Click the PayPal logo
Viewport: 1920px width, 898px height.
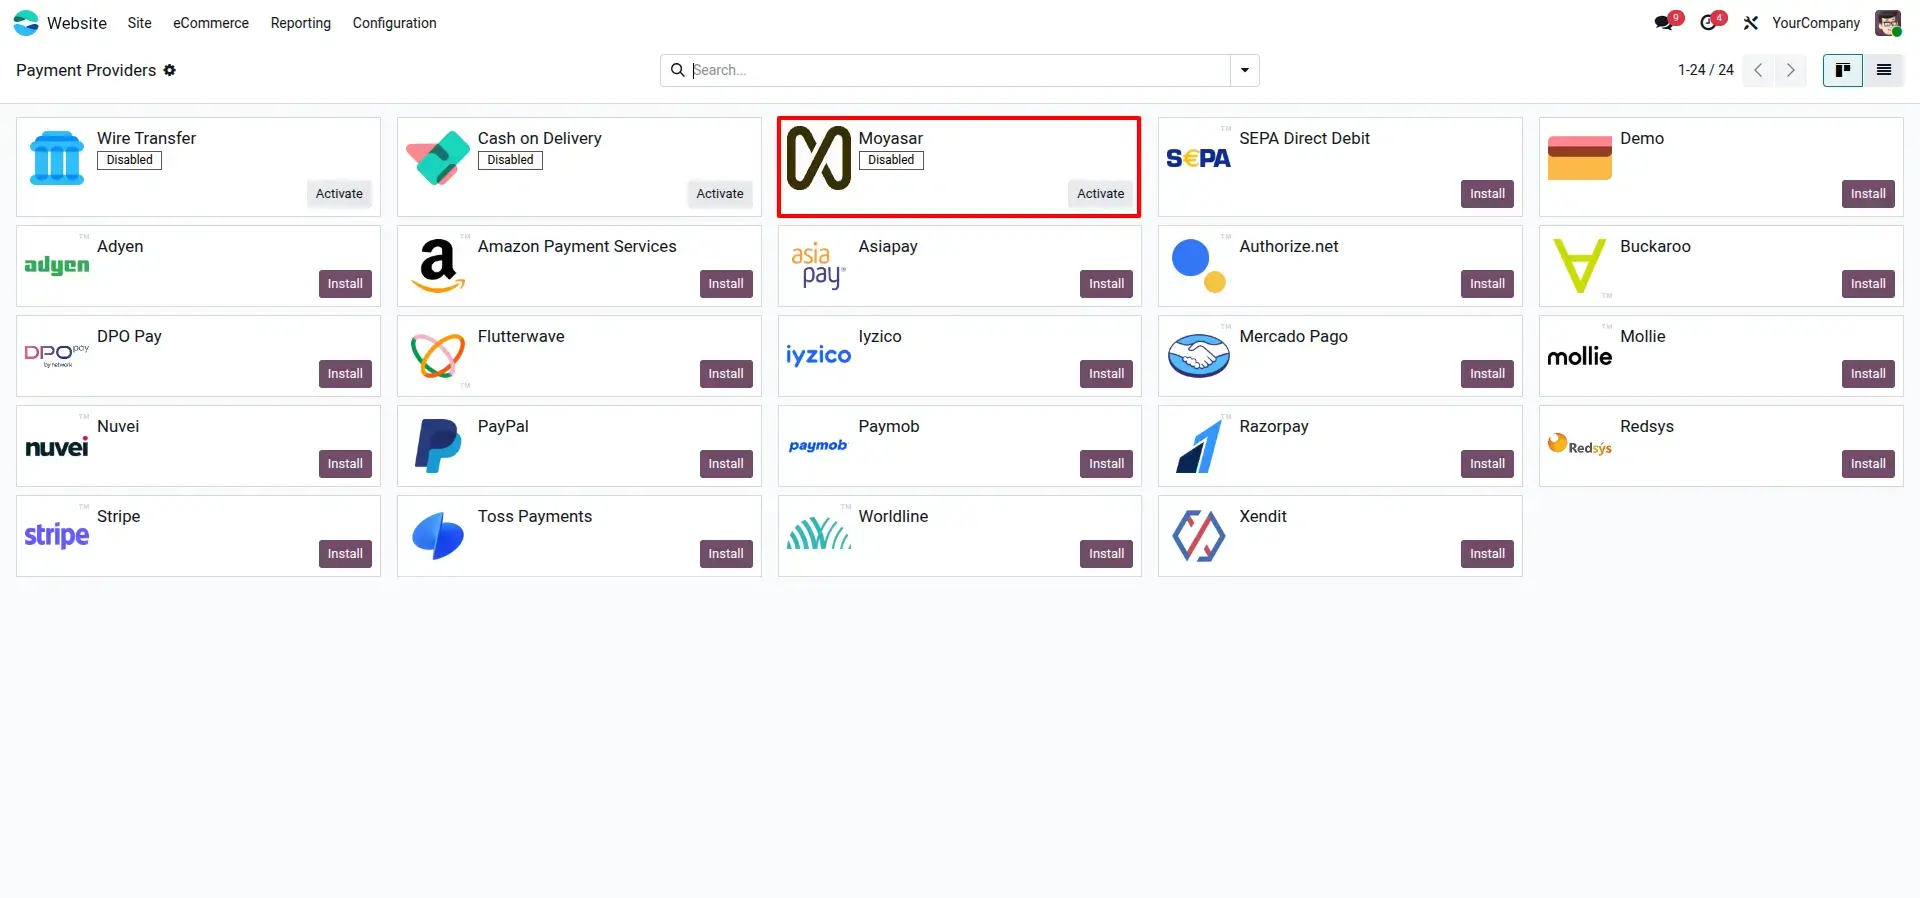coord(438,446)
